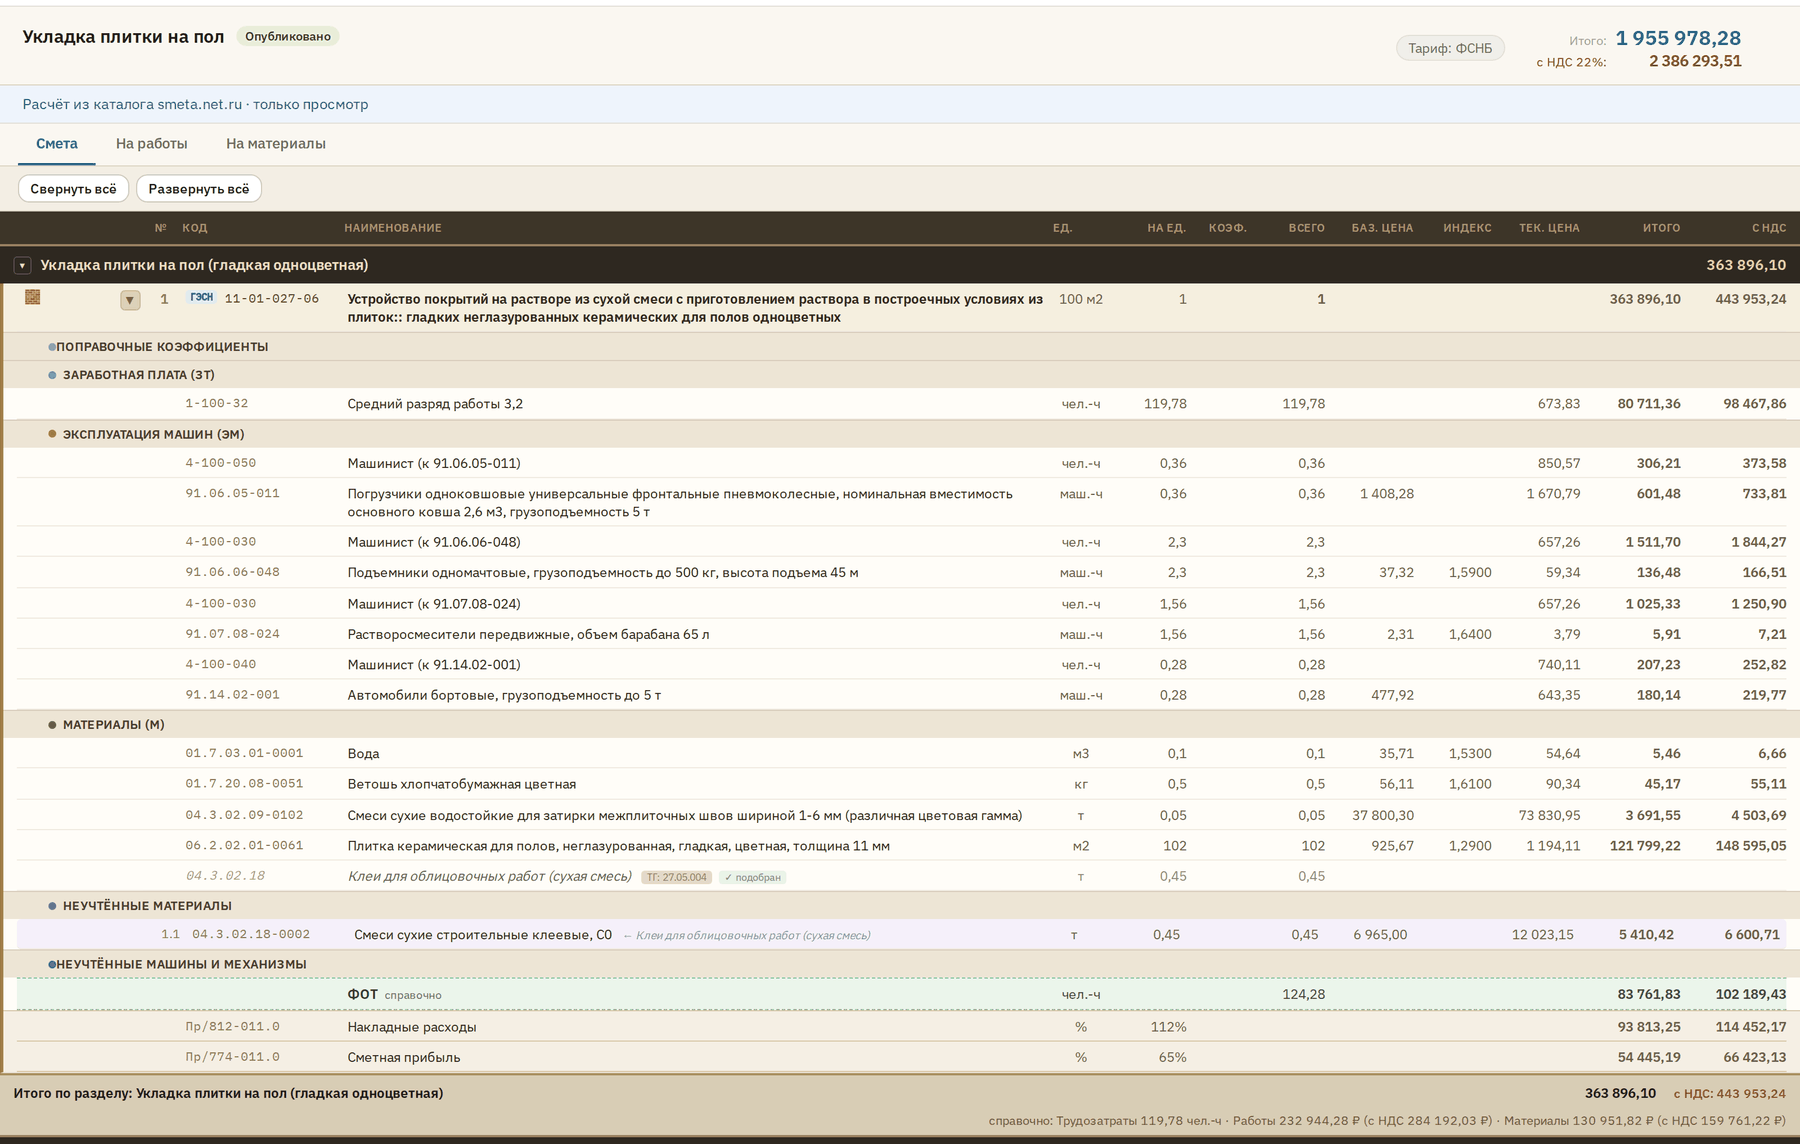Viewport: 1800px width, 1144px height.
Task: Click the 'Развернуть всё' button
Action: [x=199, y=189]
